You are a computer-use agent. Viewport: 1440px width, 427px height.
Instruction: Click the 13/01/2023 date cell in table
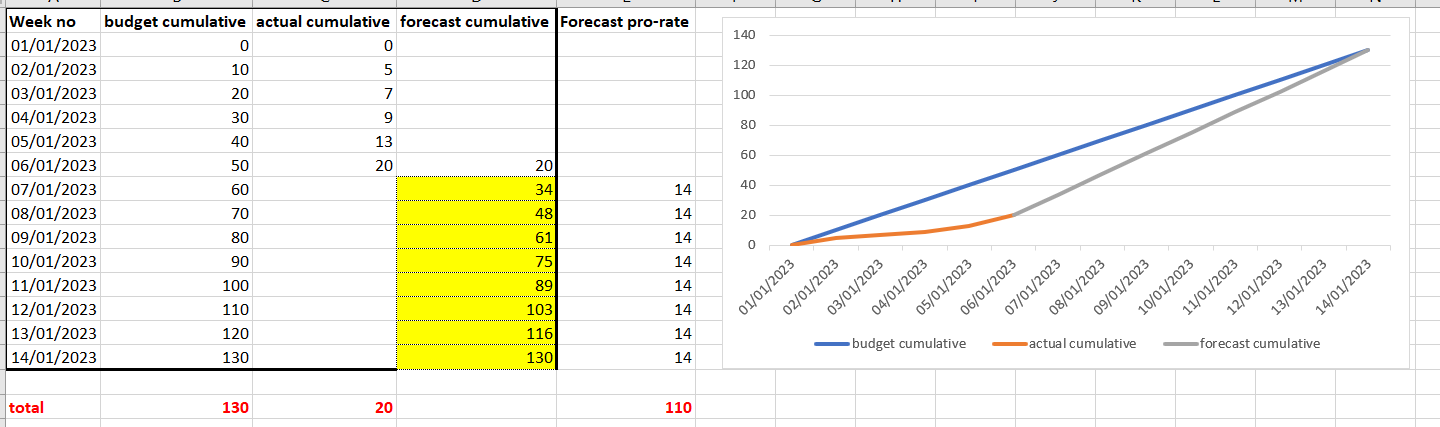(53, 333)
